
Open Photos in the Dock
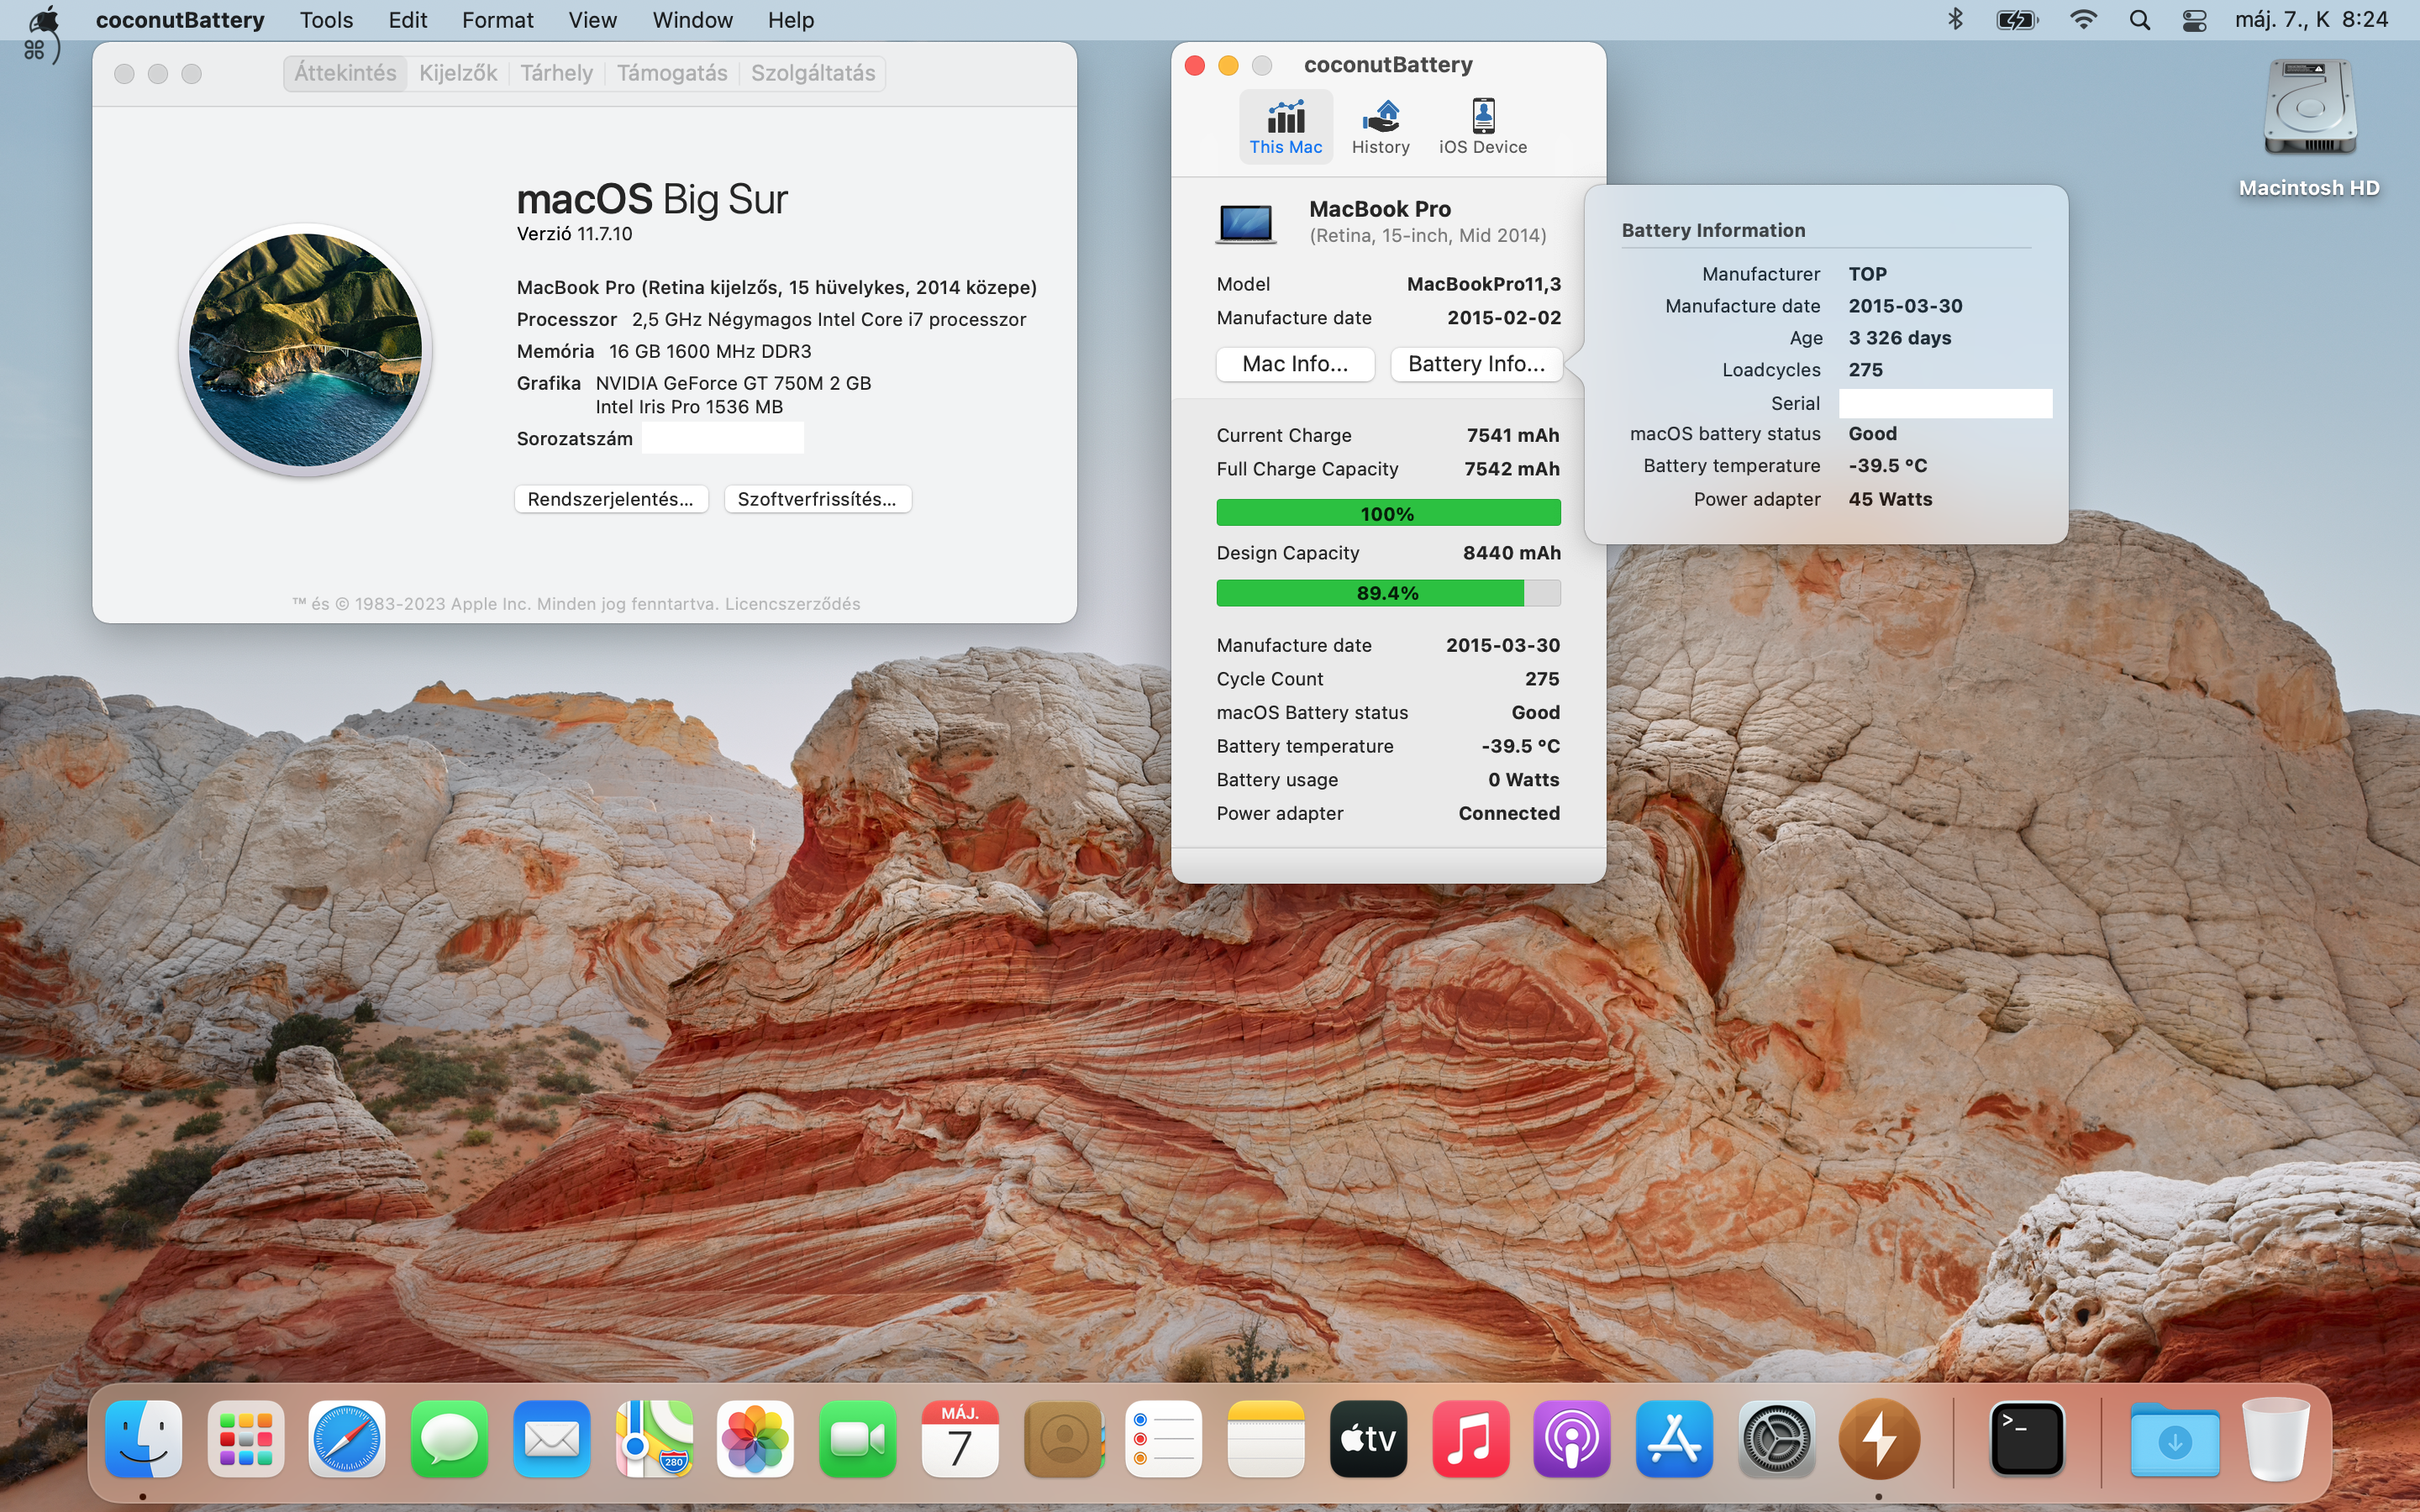[755, 1438]
